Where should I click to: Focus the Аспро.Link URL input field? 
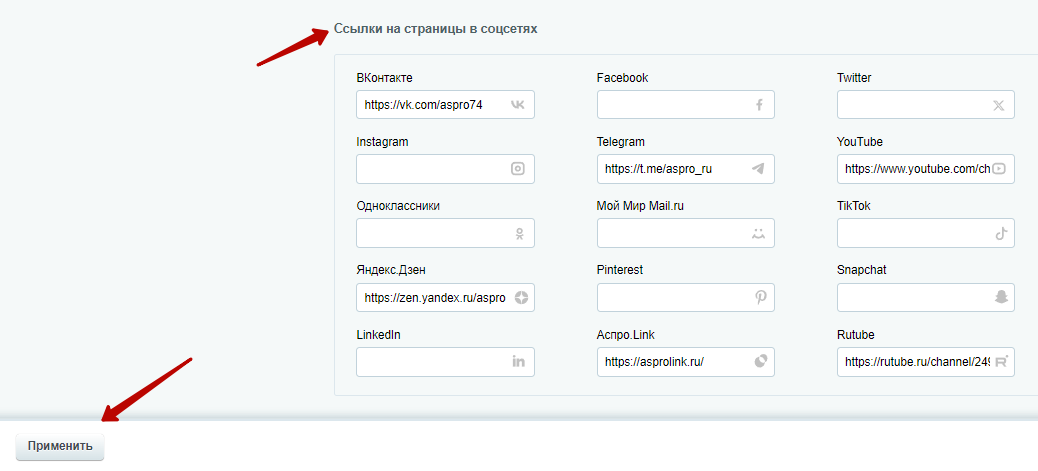pos(685,362)
